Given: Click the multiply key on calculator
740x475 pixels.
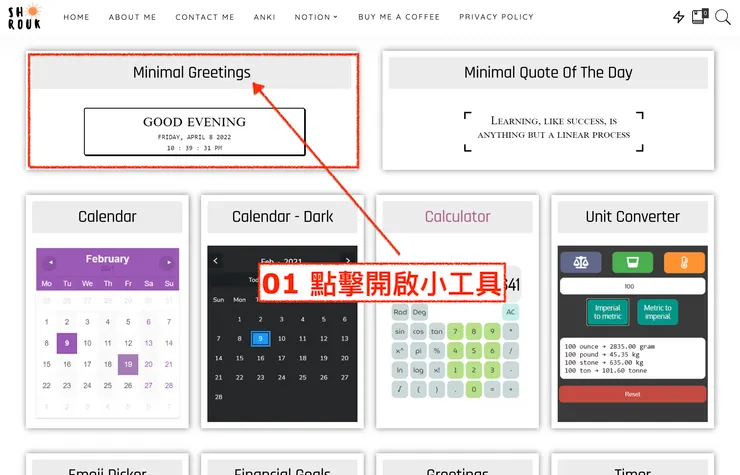Looking at the screenshot, I should click(x=510, y=331).
